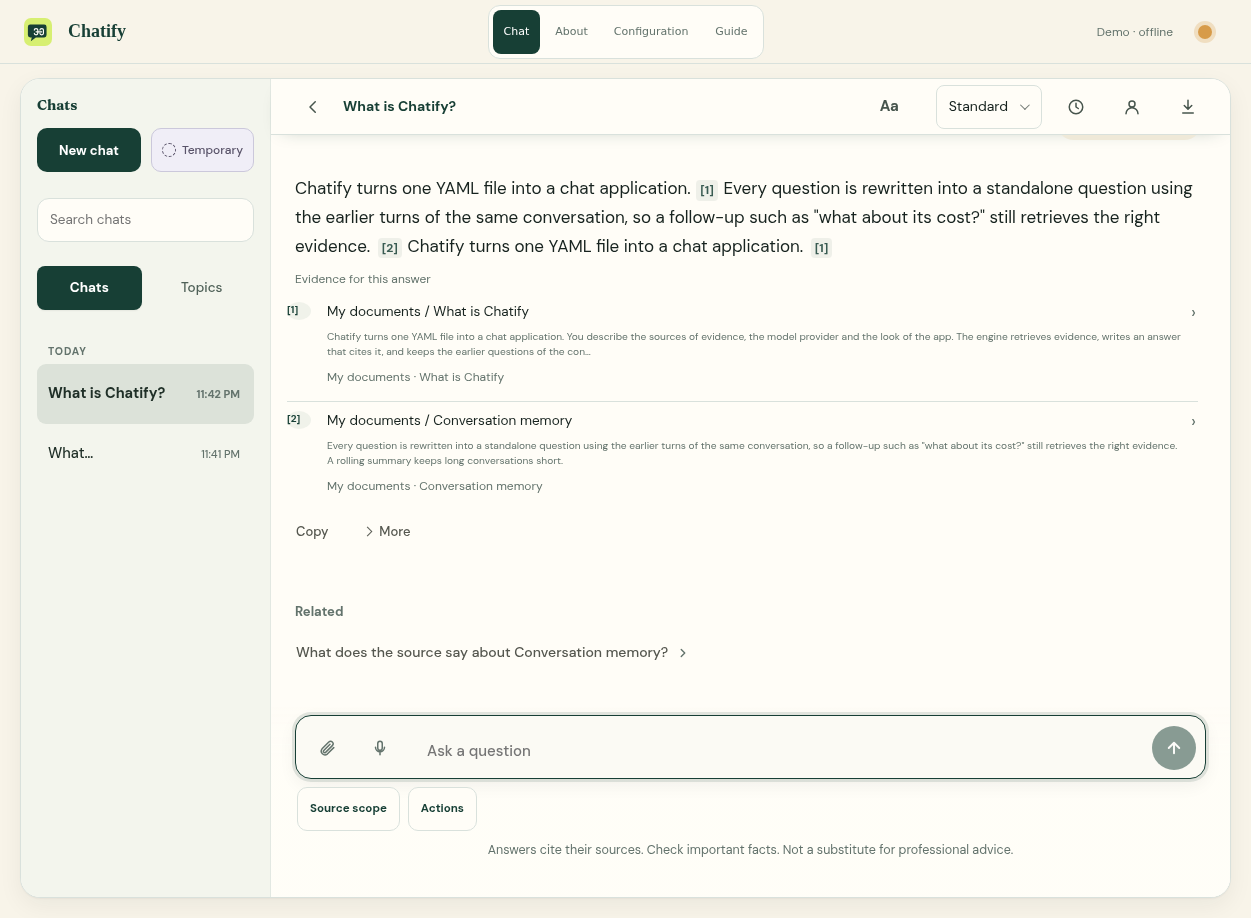The image size is (1251, 918).
Task: Click the [2] badge in evidence list
Action: tap(298, 419)
